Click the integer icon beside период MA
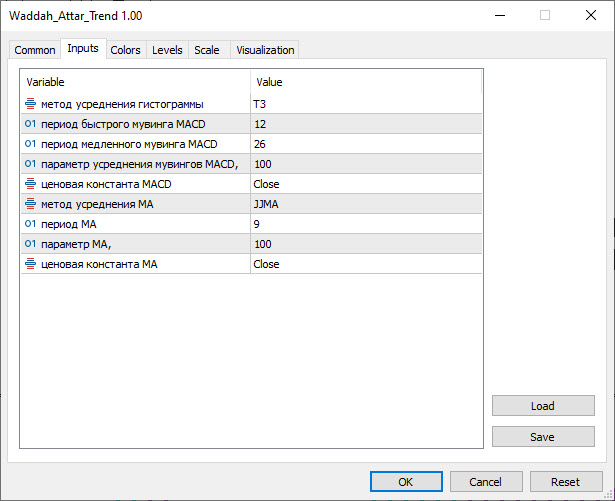Screen dimensions: 615x501 tap(30, 224)
